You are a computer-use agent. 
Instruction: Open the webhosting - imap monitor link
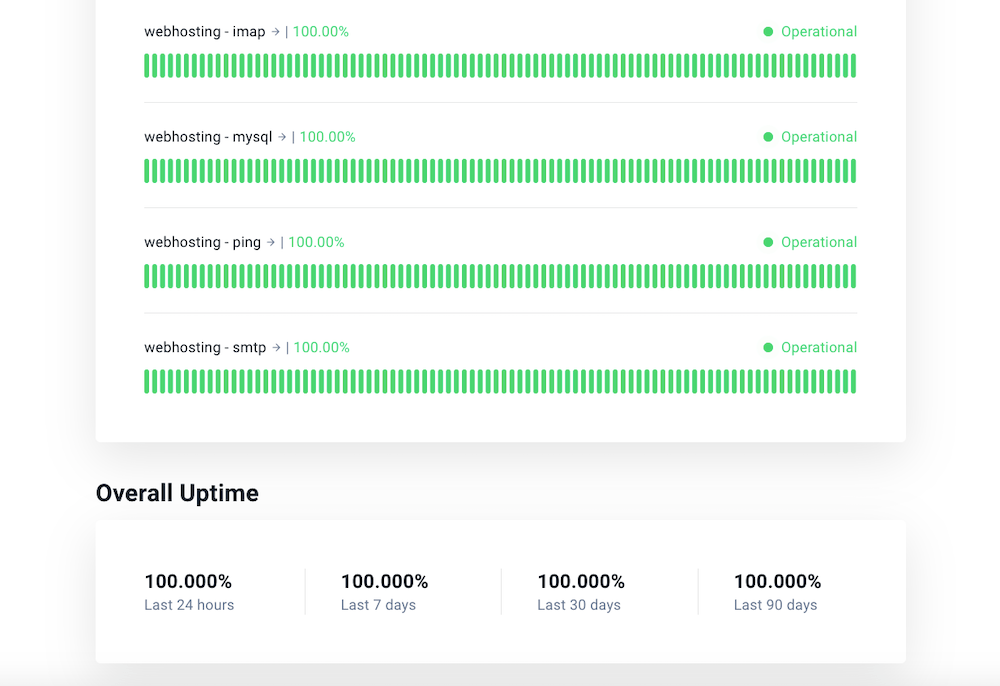point(205,31)
